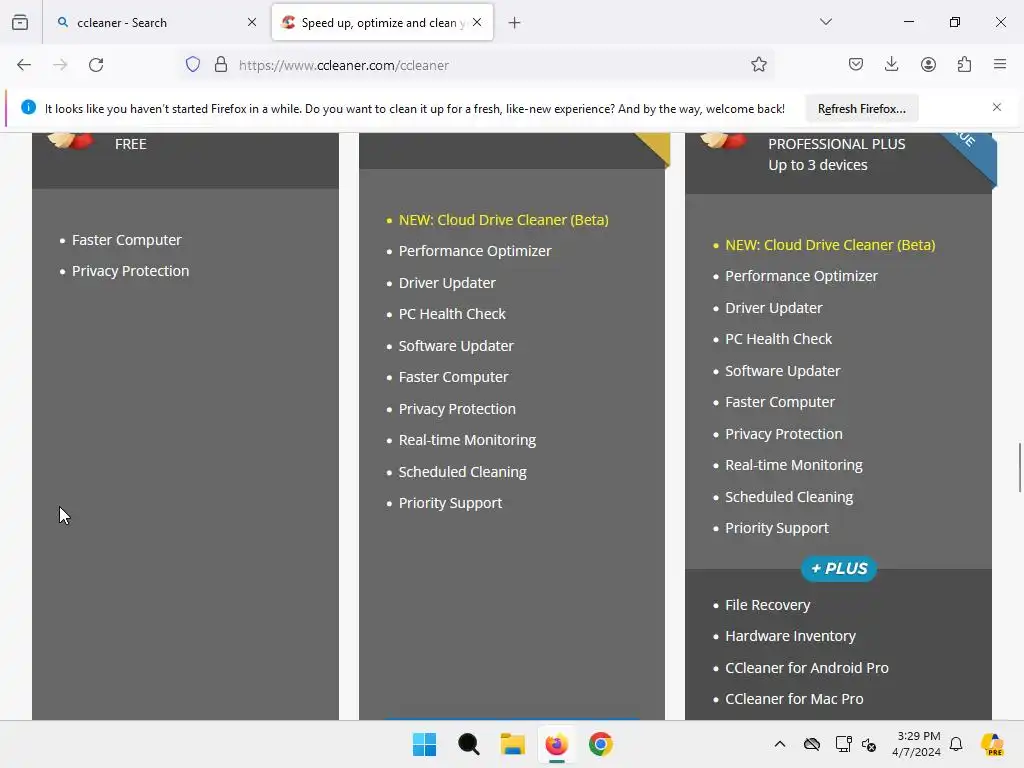Screen dimensions: 1024x768
Task: Open the clock showing 3:29 PM
Action: point(916,744)
